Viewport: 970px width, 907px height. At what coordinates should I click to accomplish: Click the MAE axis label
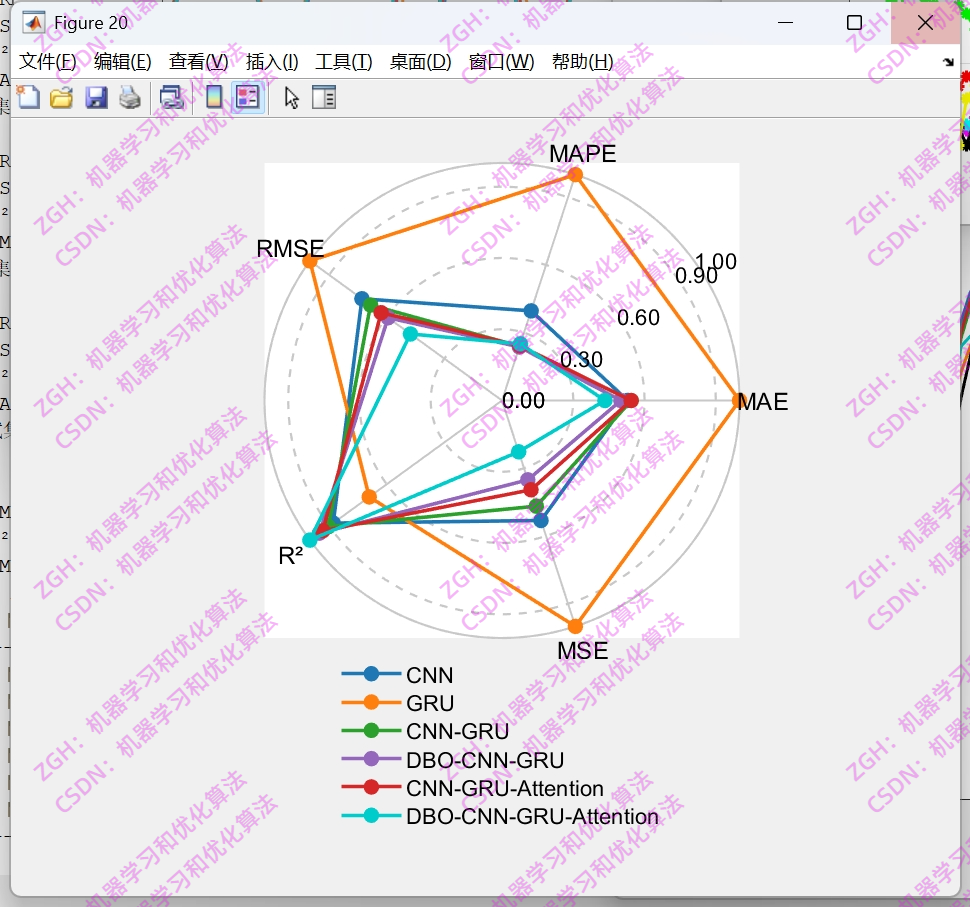(763, 402)
